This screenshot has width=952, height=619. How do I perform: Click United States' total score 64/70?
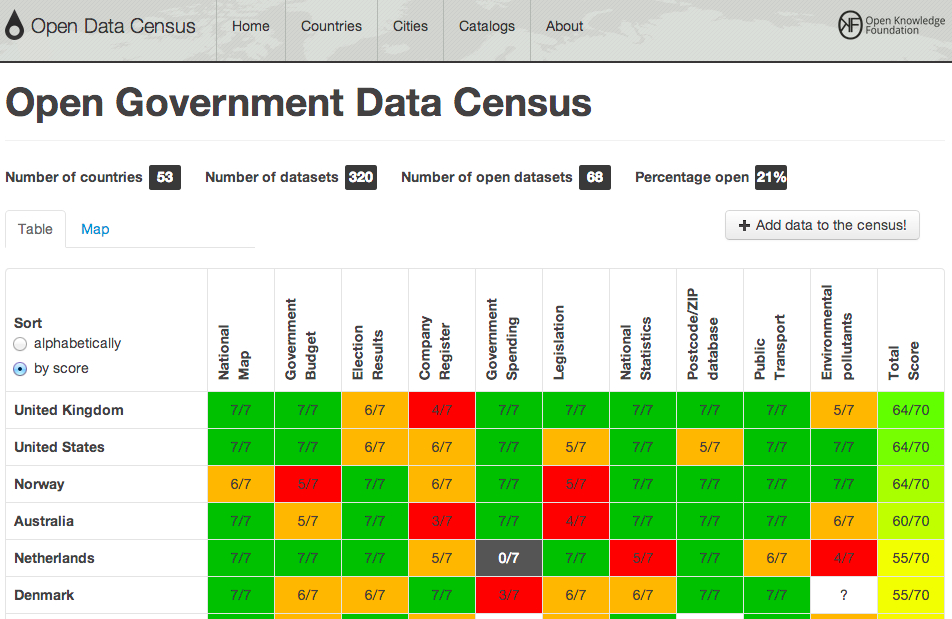point(911,447)
